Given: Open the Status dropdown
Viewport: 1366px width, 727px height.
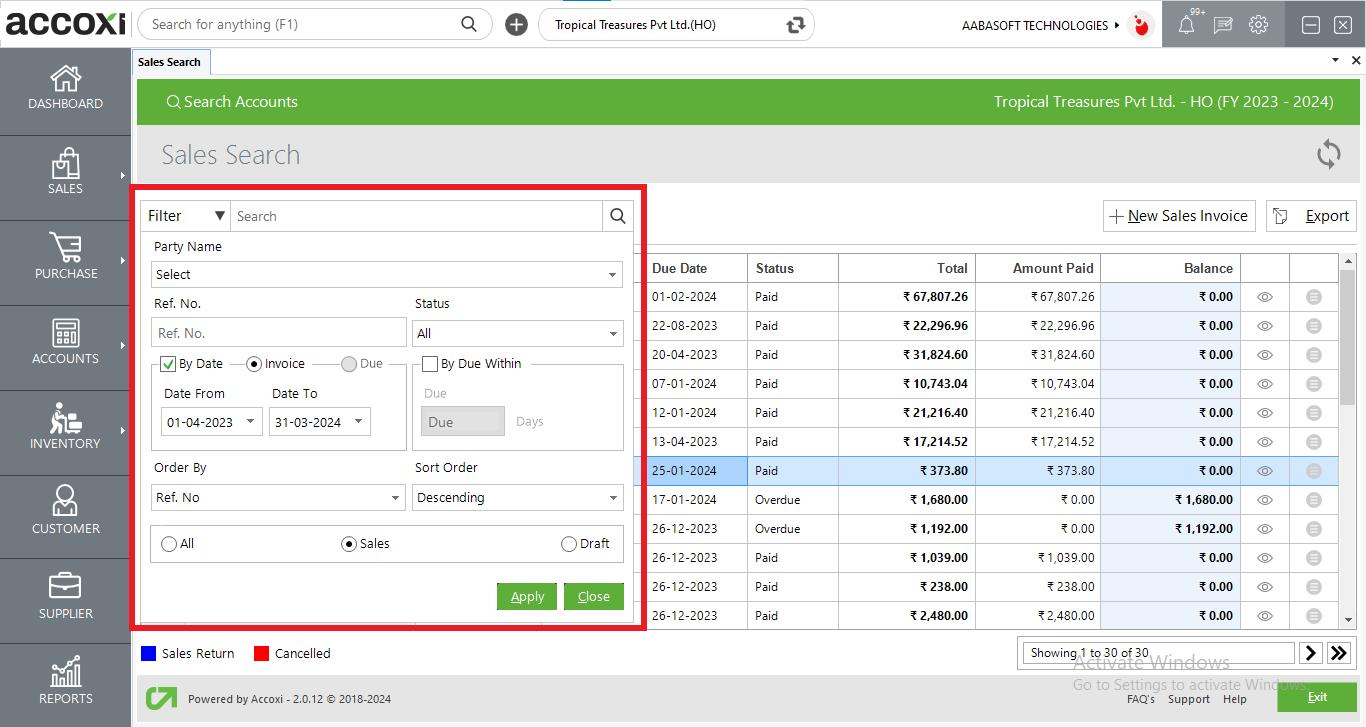Looking at the screenshot, I should pos(517,333).
